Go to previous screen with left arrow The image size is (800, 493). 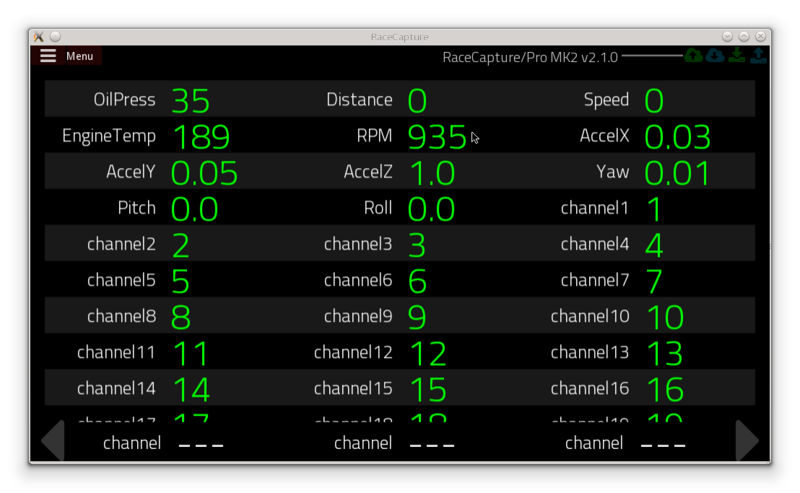pyautogui.click(x=53, y=440)
